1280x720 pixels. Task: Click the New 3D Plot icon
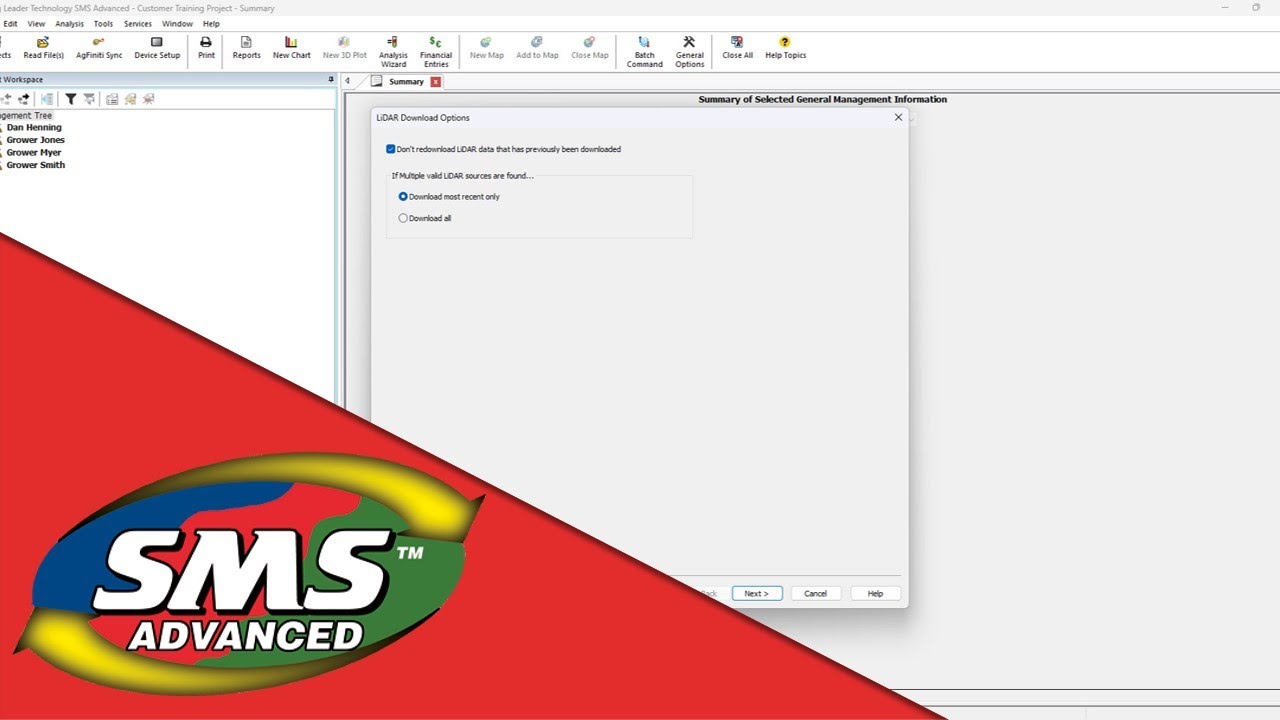344,47
